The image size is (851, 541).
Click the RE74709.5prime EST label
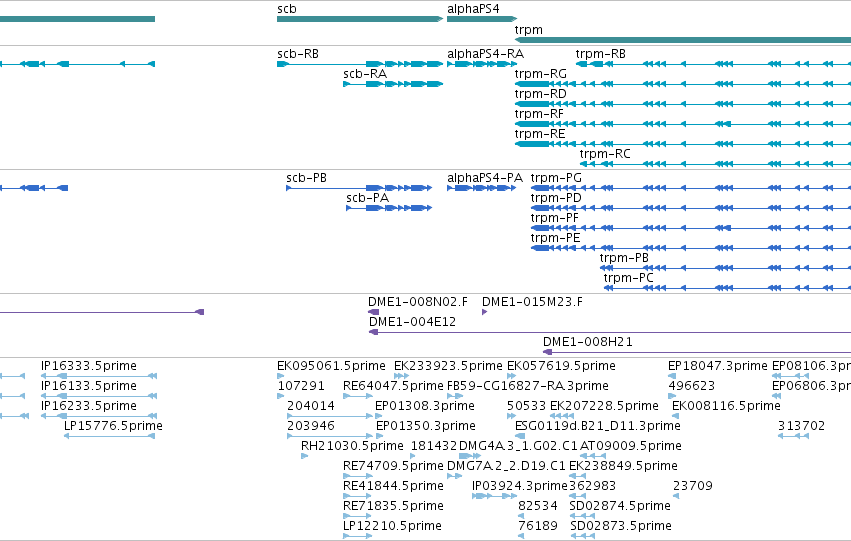pos(393,467)
